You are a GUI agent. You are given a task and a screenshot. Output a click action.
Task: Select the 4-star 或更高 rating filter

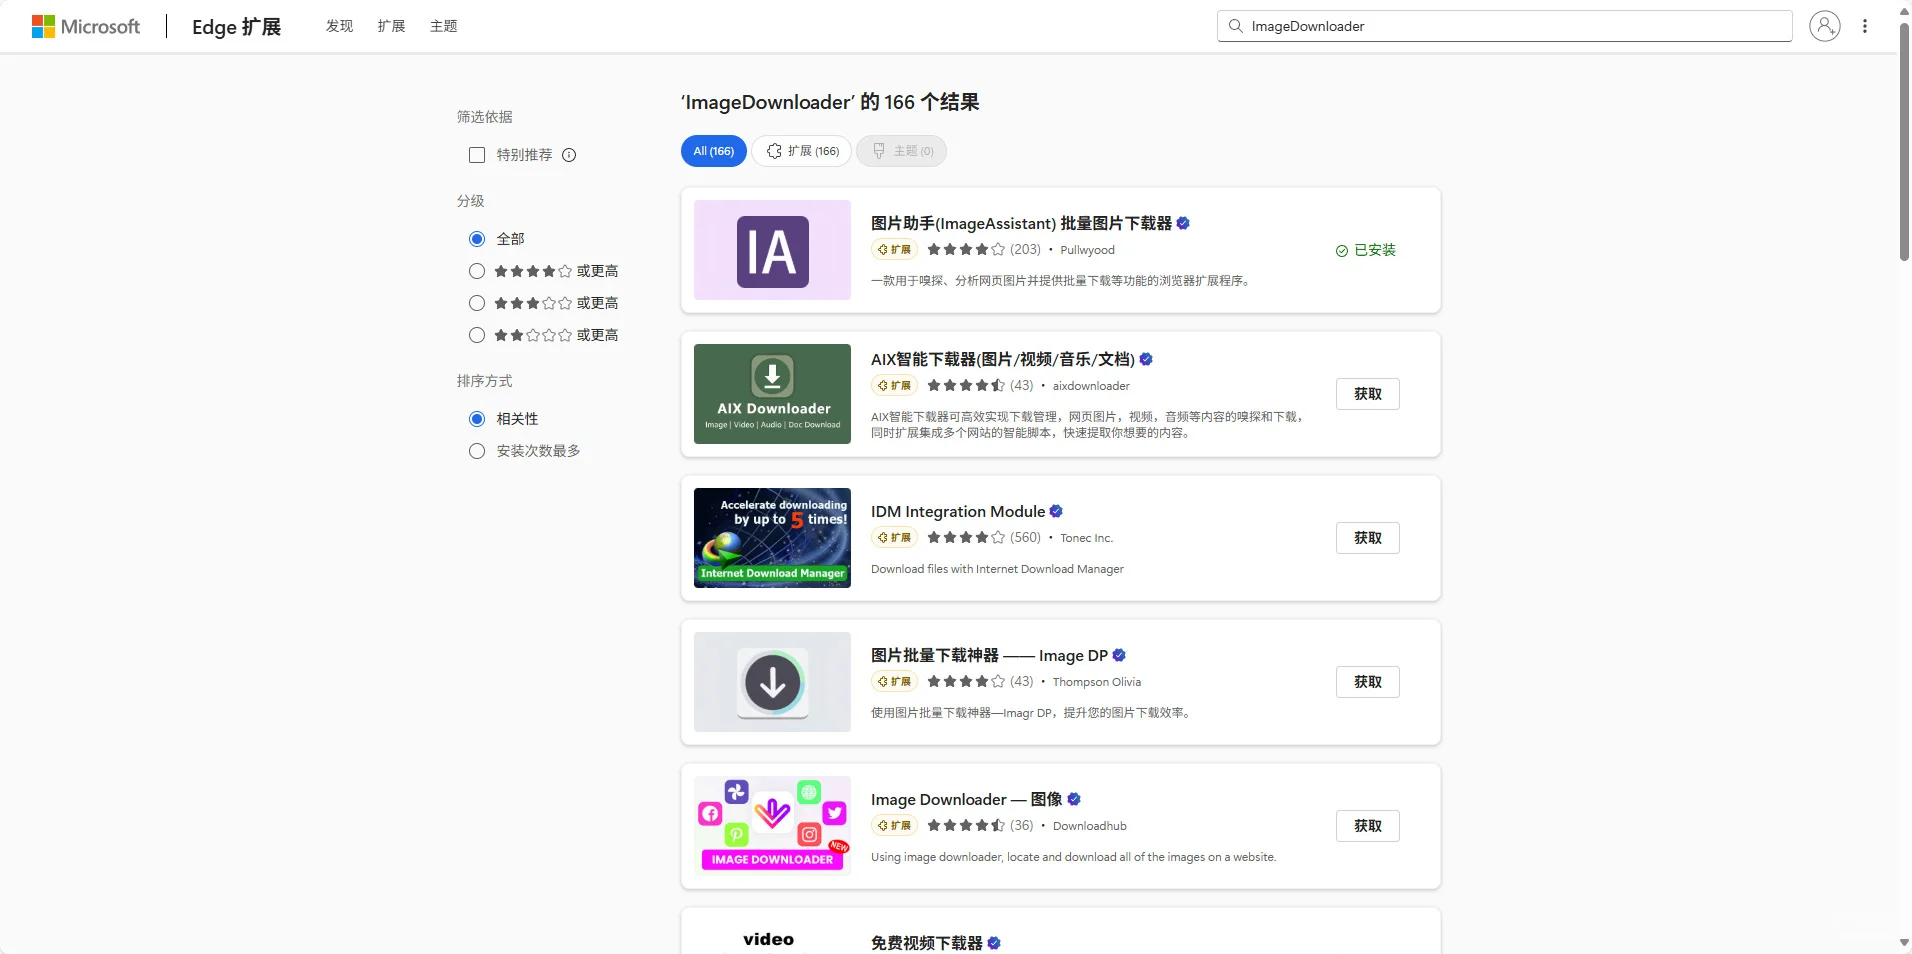click(x=477, y=270)
